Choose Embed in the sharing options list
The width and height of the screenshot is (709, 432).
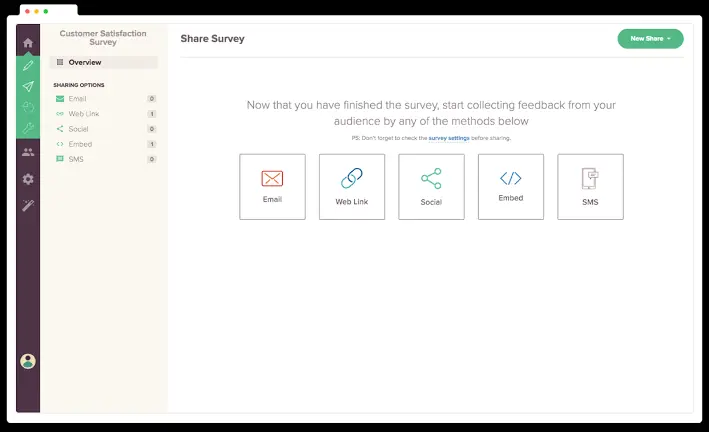coord(104,144)
